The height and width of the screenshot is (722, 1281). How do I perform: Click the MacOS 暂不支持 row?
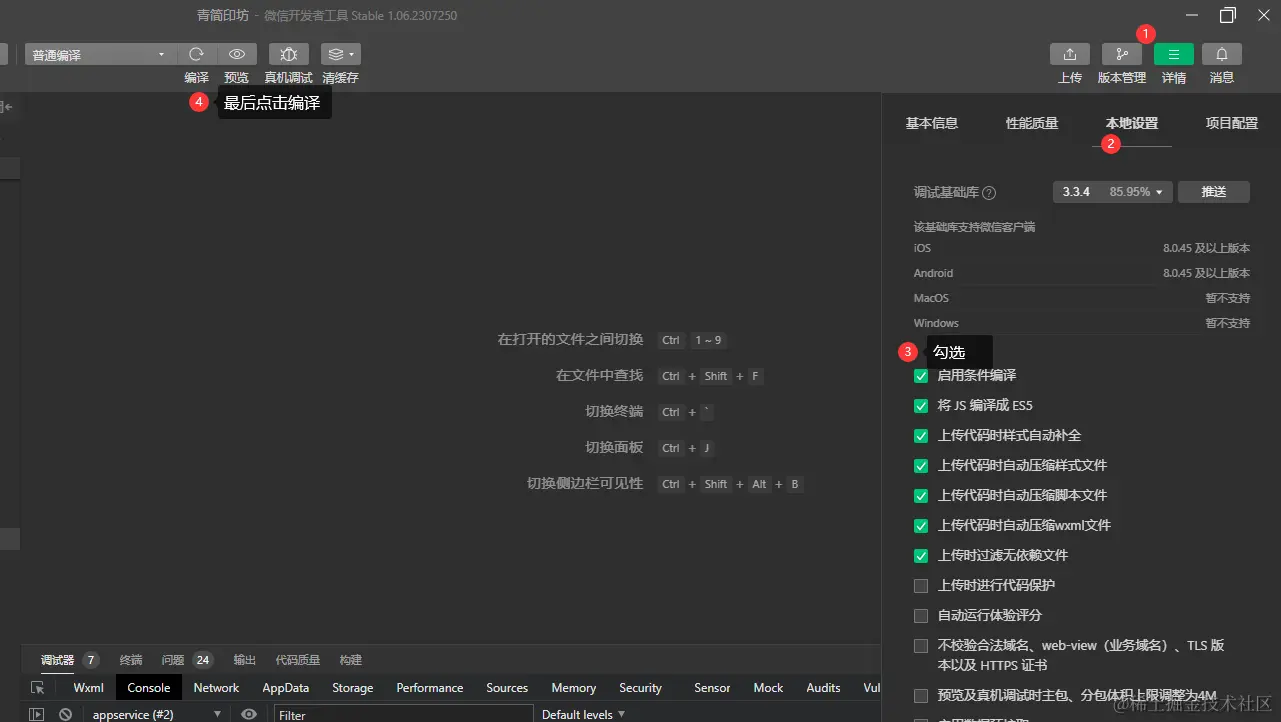click(1082, 298)
